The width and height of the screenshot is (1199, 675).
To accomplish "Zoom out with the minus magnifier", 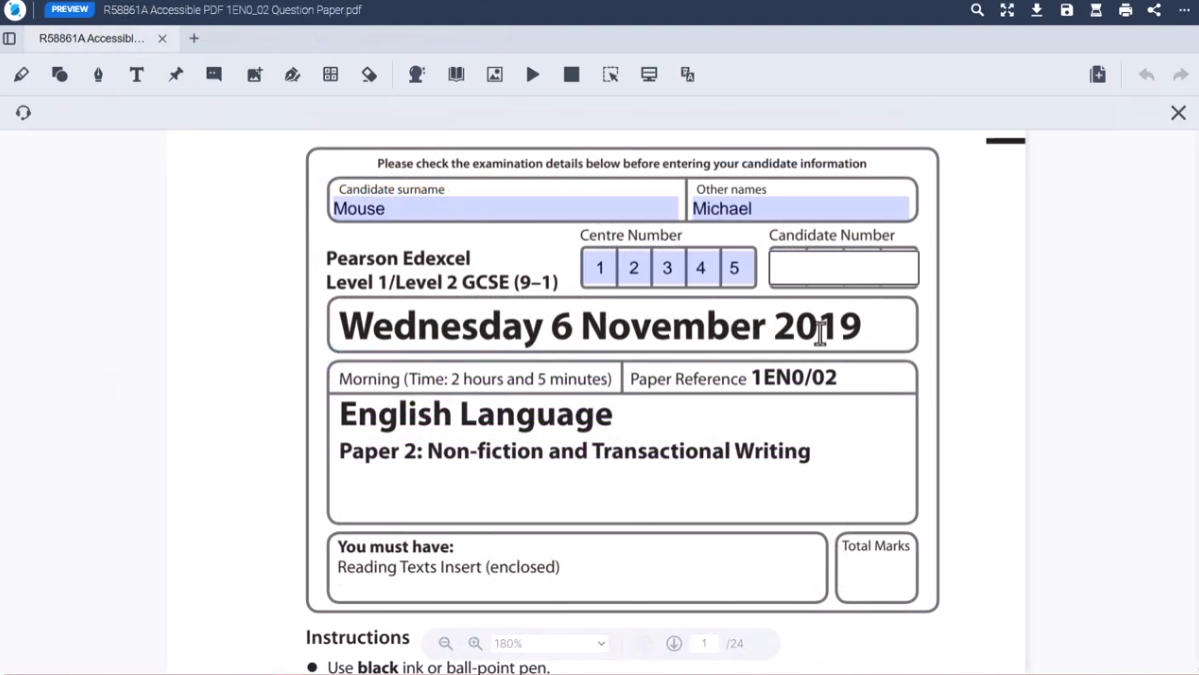I will (446, 644).
